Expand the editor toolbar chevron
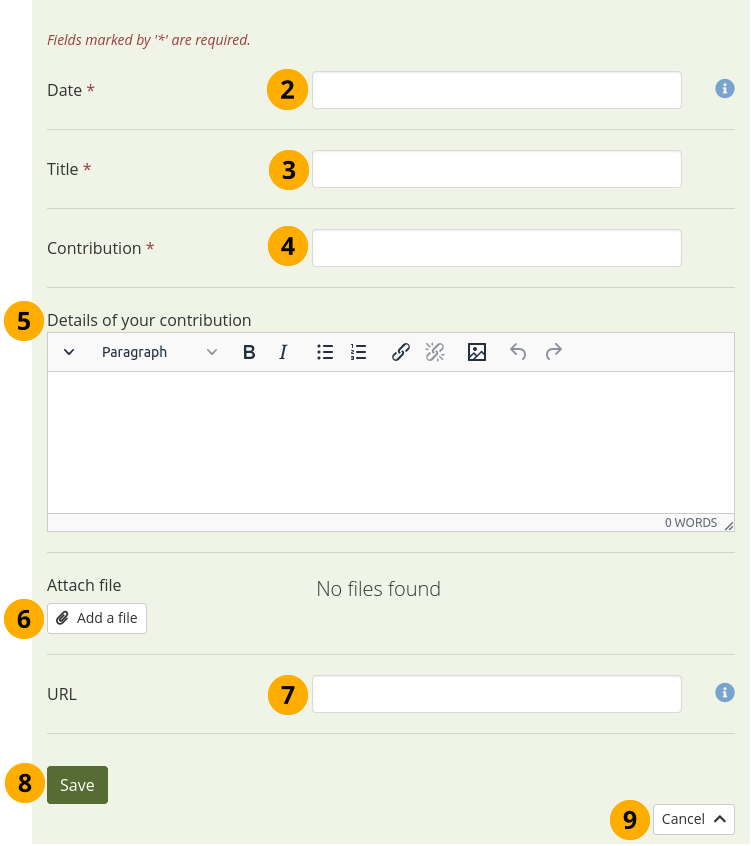 69,352
